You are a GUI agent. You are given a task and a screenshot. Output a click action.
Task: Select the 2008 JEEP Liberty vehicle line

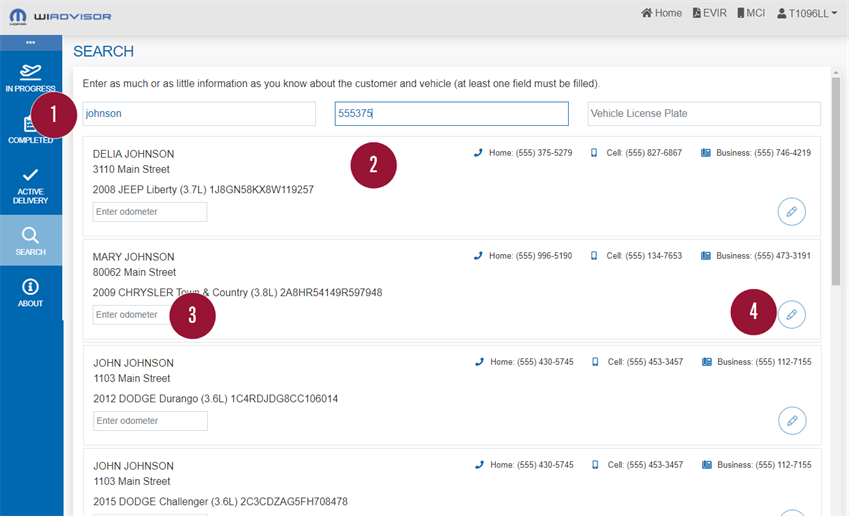click(x=203, y=190)
